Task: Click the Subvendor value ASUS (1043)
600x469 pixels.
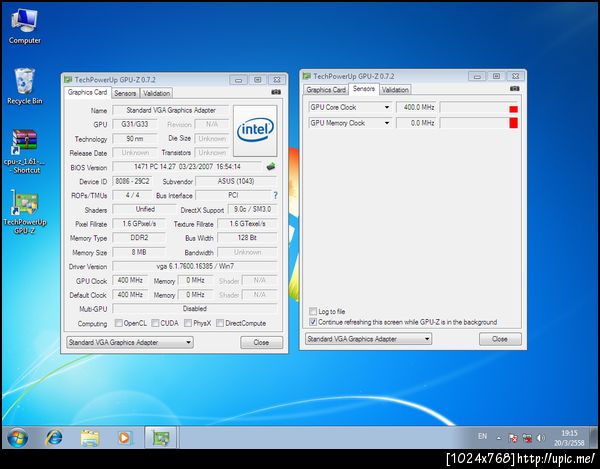Action: point(236,181)
